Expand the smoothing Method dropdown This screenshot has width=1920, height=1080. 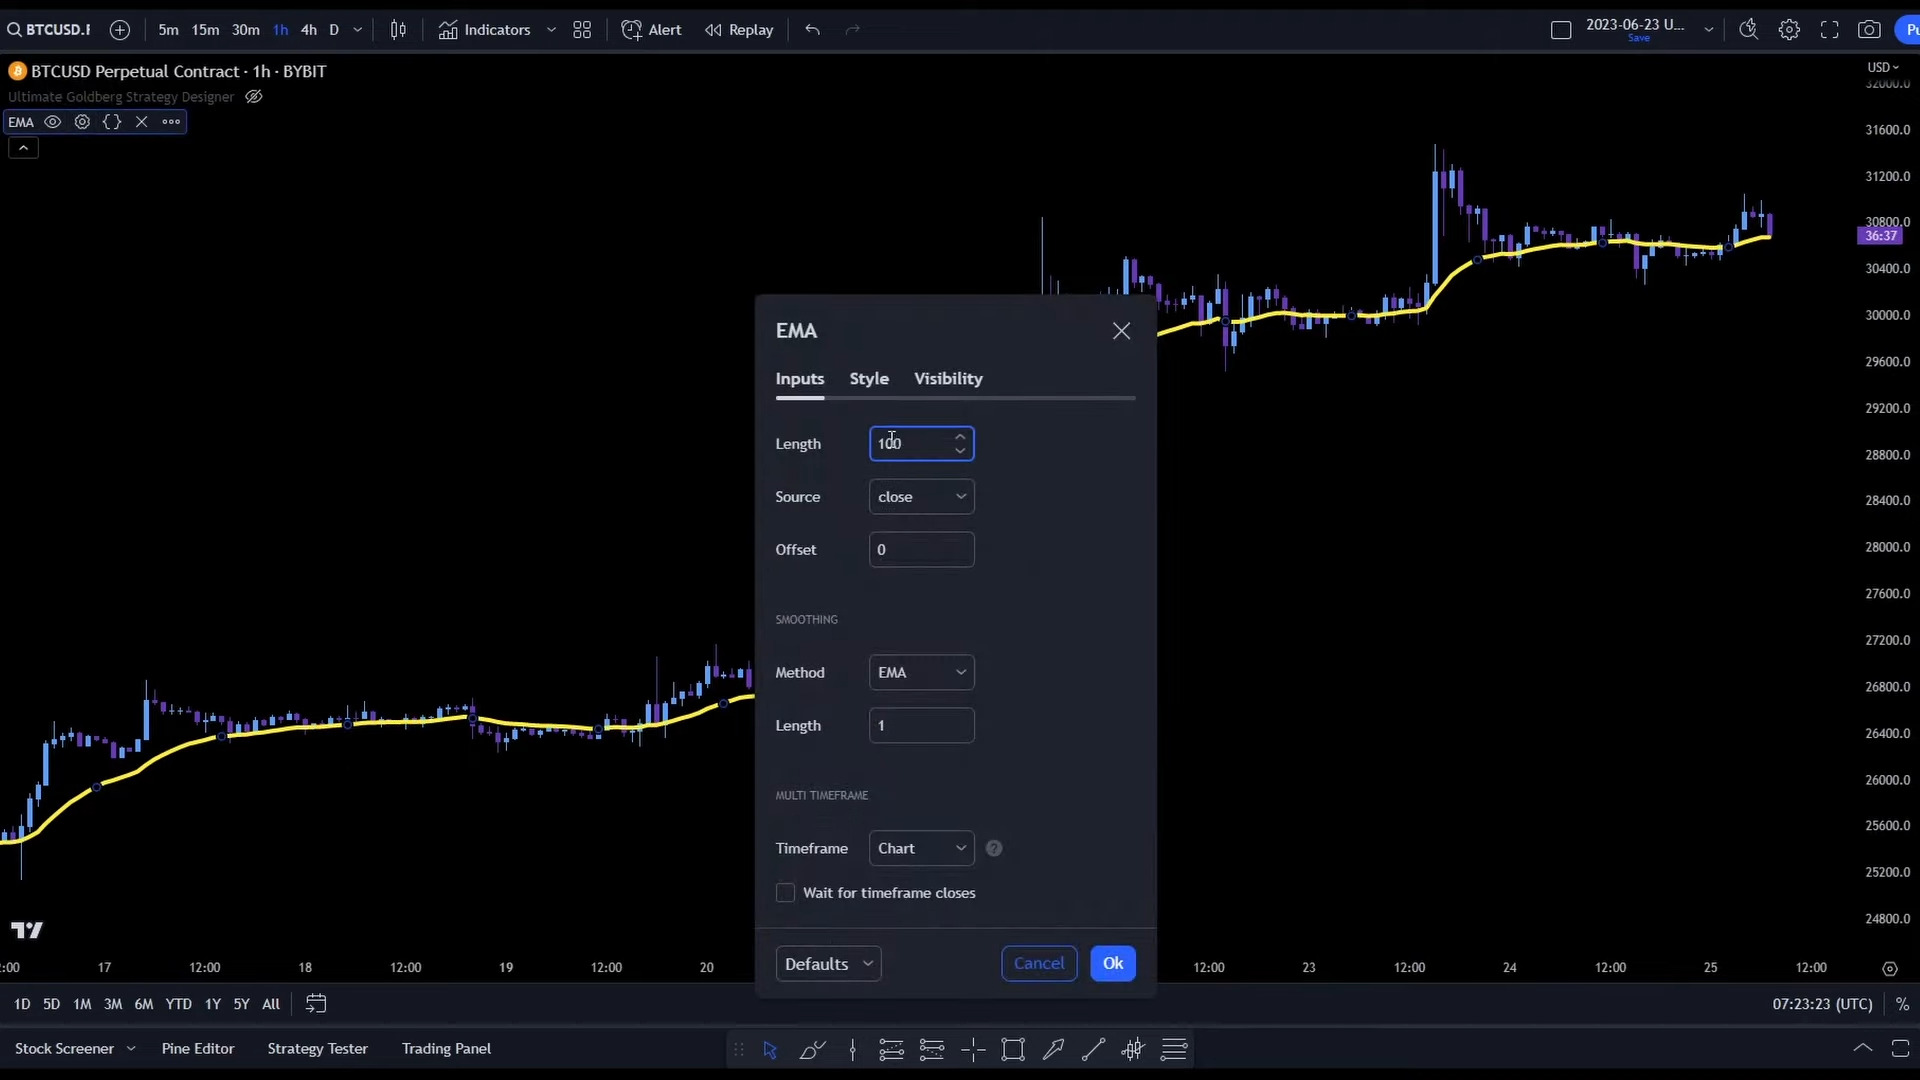tap(921, 673)
